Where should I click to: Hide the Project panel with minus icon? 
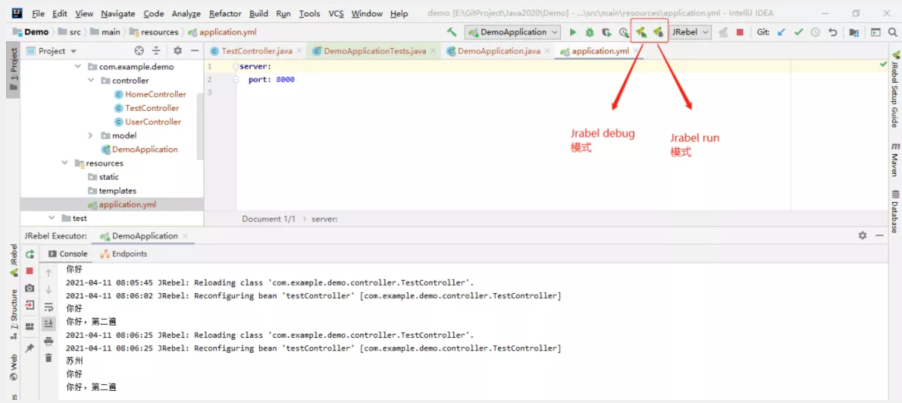pos(195,51)
